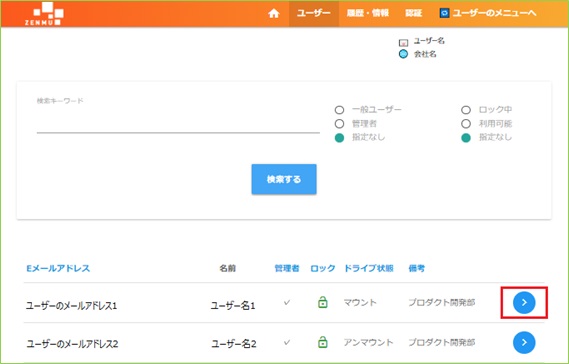Select the 利用可能 radio button
Image resolution: width=569 pixels, height=364 pixels.
point(466,124)
